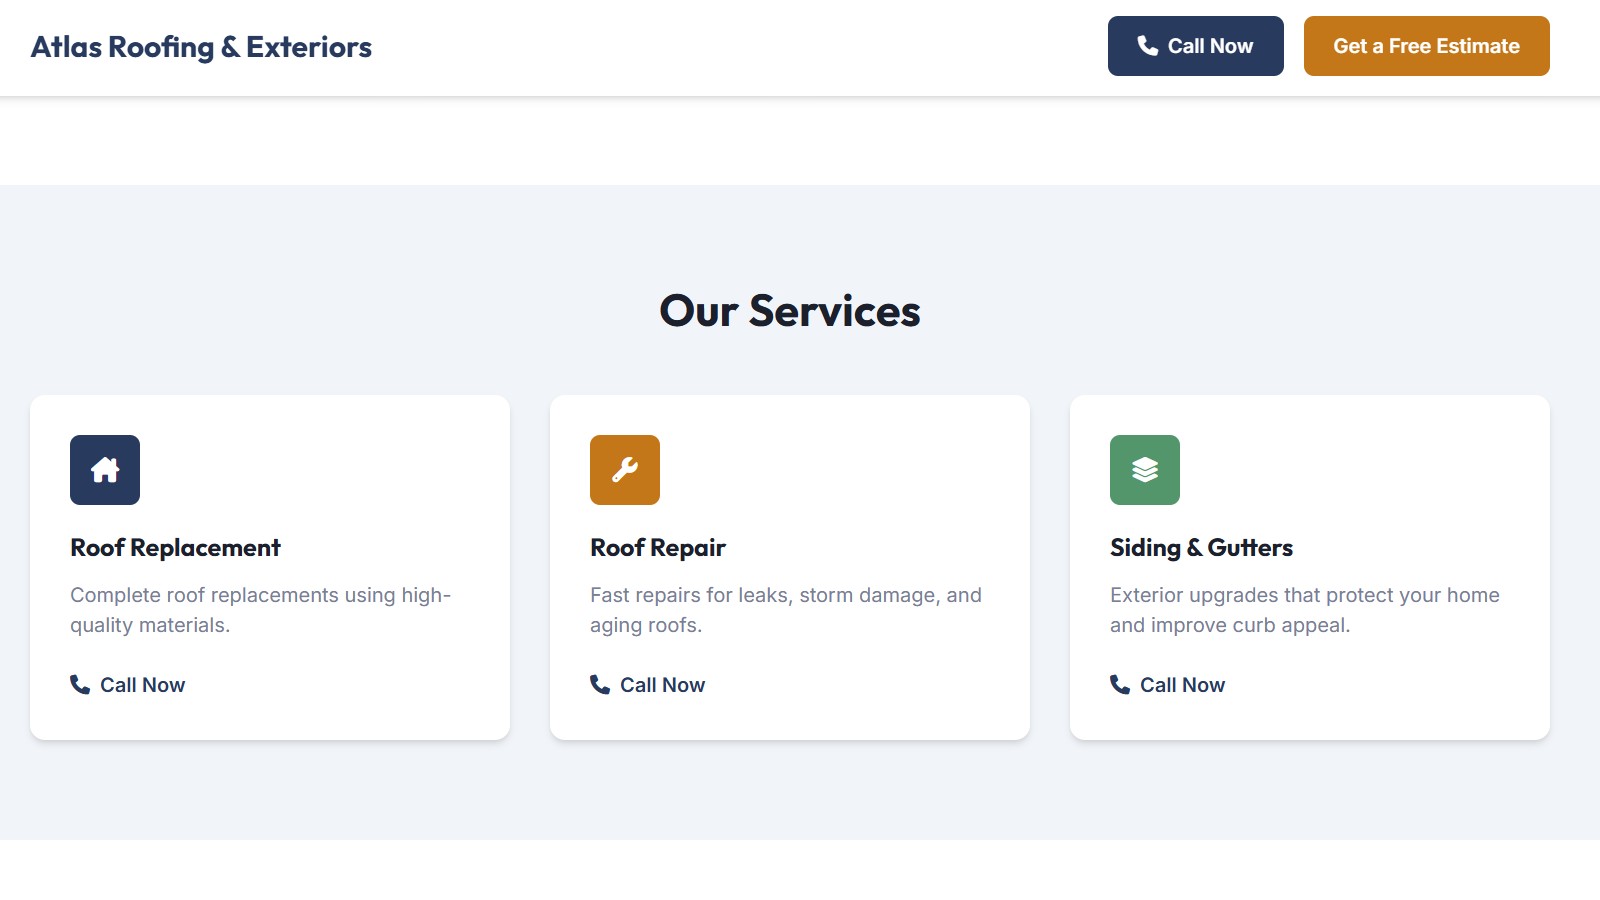Click the house icon on Roof Replacement card
This screenshot has width=1600, height=900.
tap(104, 469)
